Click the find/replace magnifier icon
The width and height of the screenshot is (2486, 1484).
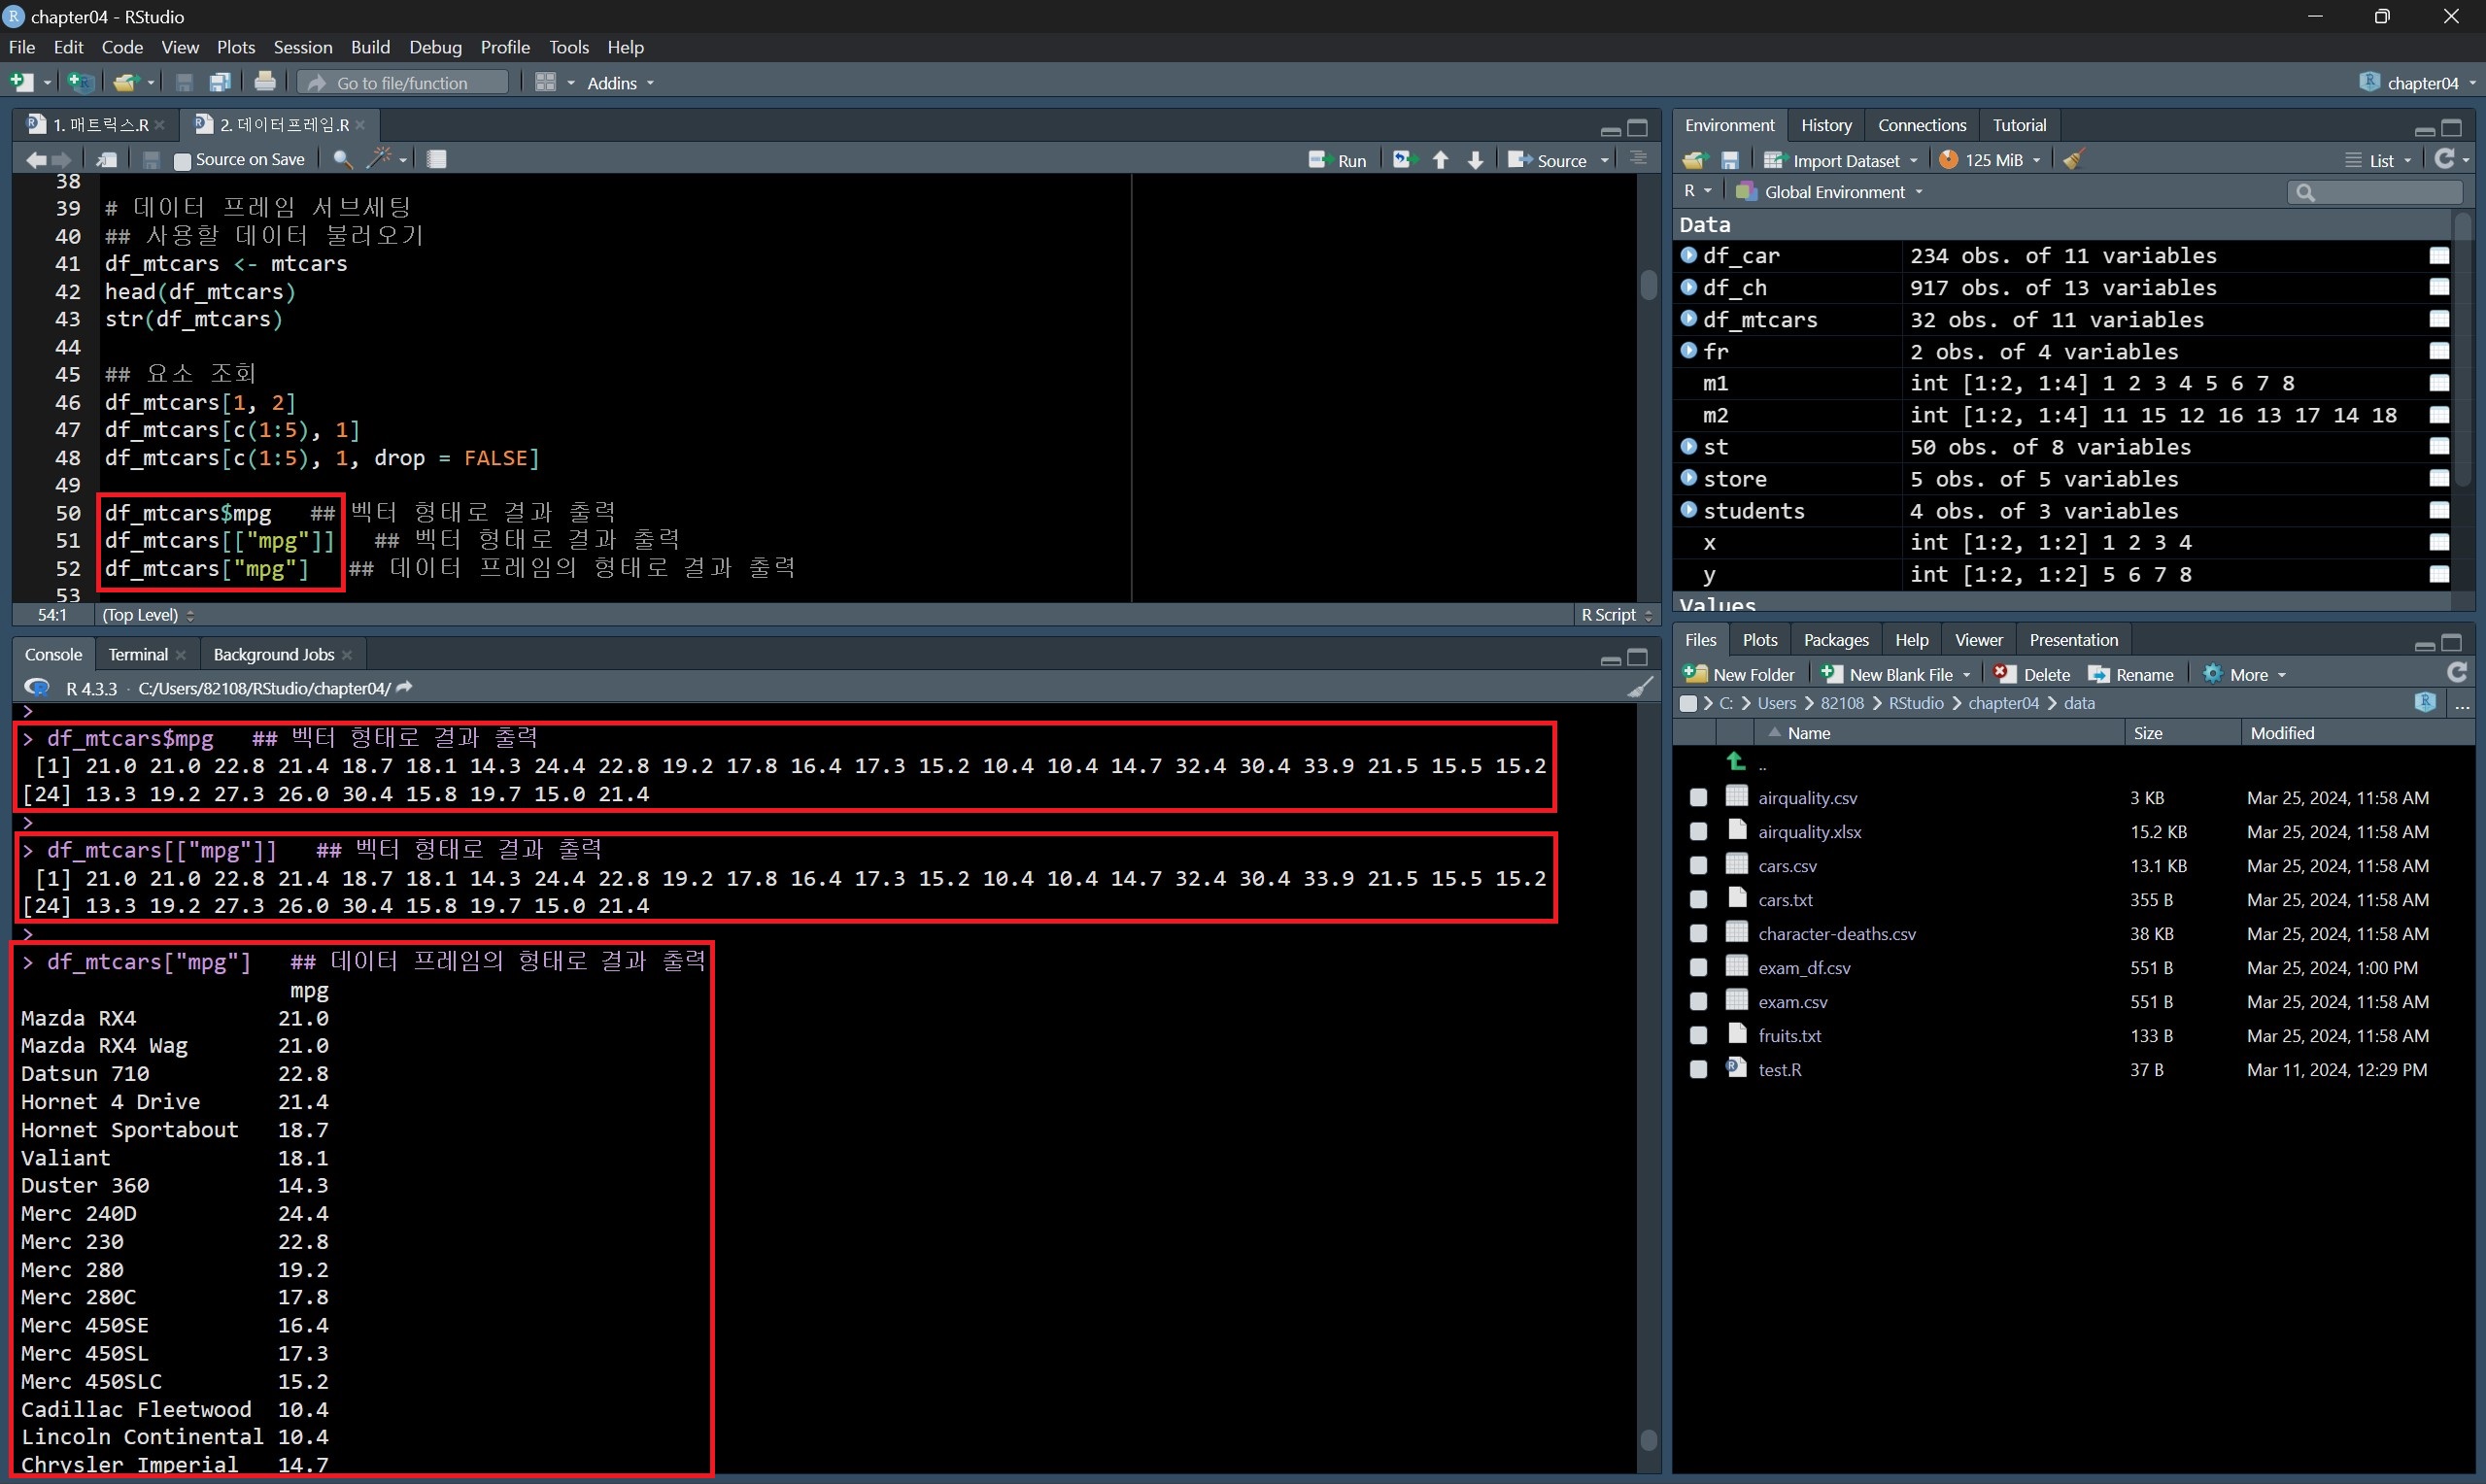(342, 159)
